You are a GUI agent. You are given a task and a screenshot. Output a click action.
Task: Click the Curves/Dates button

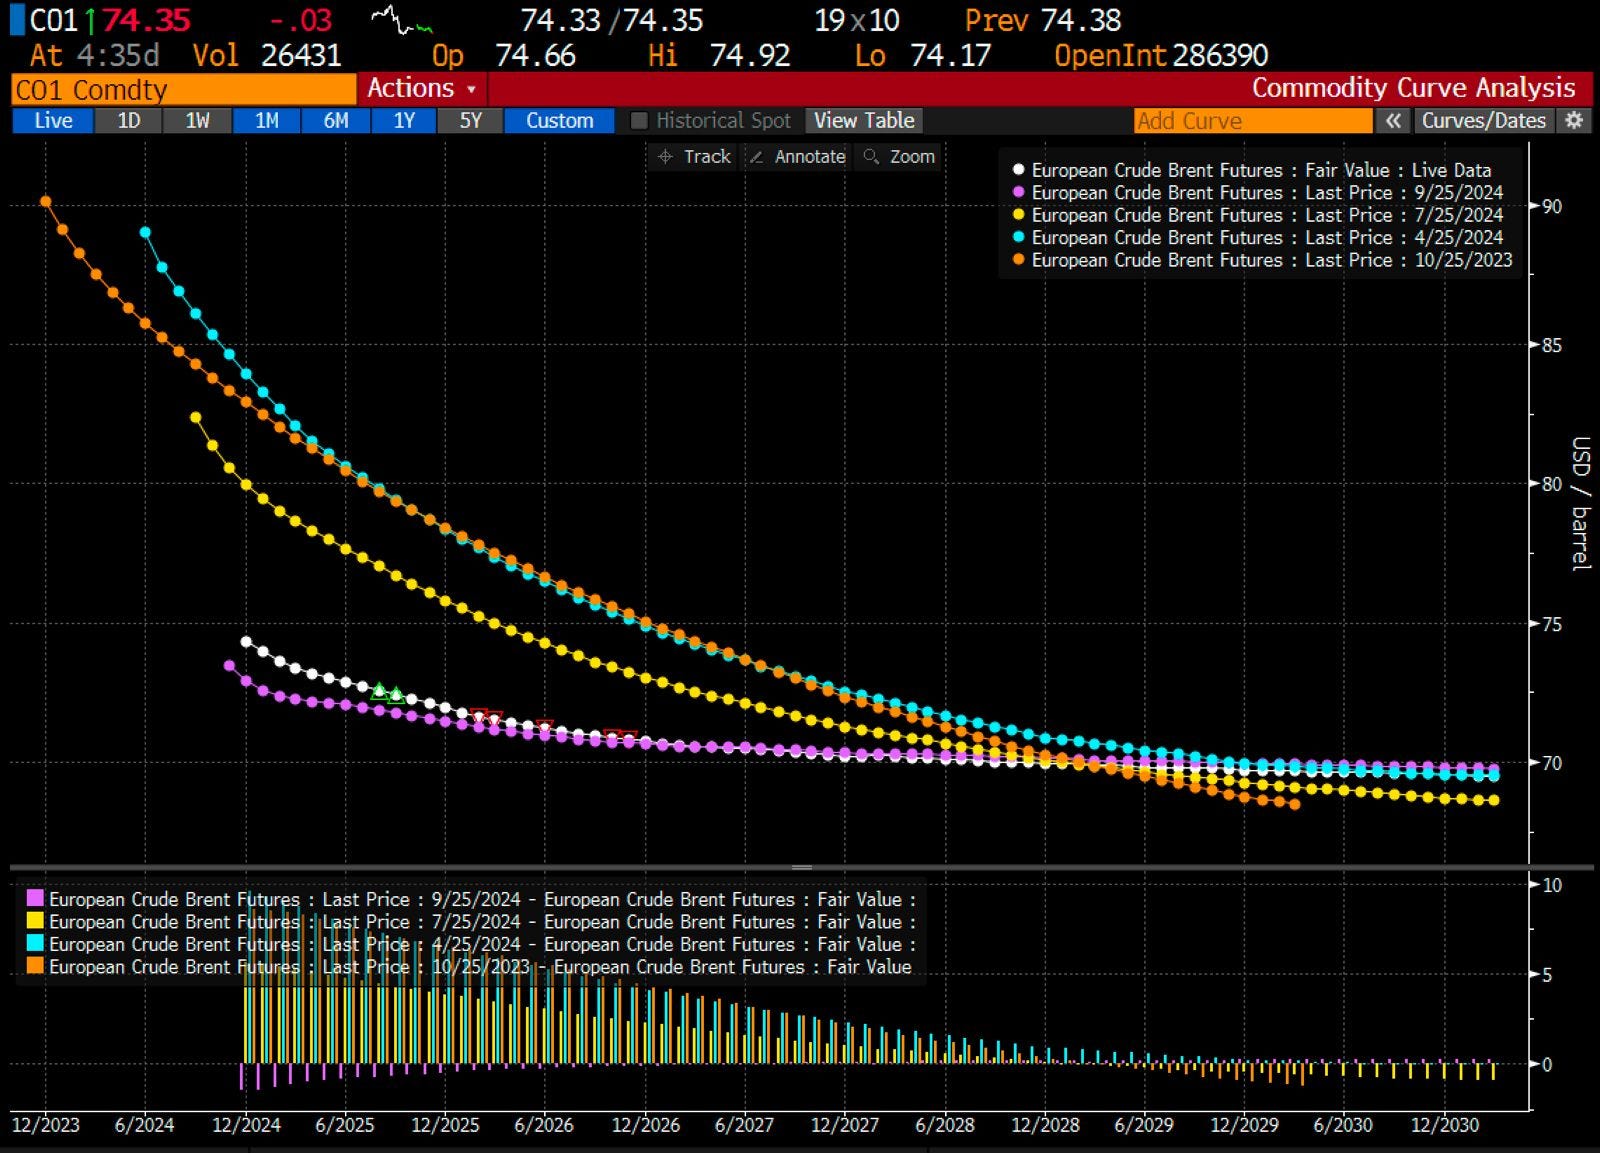[x=1484, y=120]
